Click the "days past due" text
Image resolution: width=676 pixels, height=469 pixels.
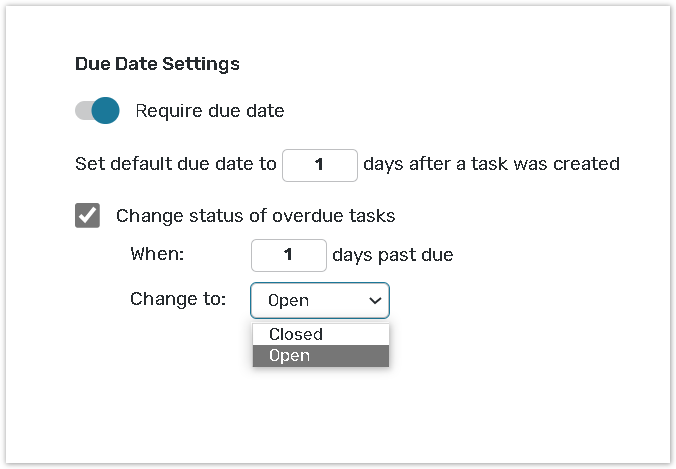click(x=392, y=255)
